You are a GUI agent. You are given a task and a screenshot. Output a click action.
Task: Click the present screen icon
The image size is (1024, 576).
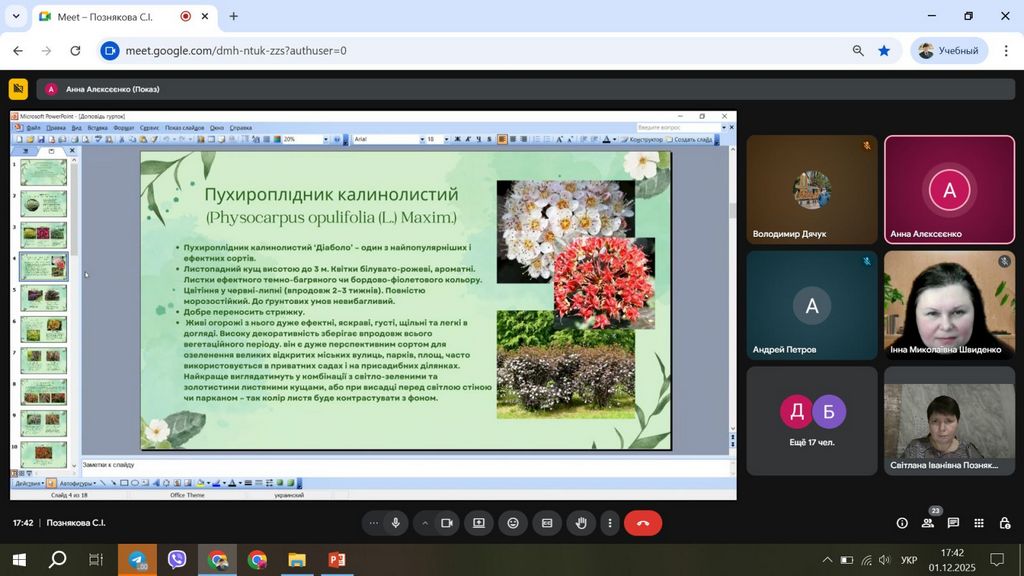pos(479,523)
